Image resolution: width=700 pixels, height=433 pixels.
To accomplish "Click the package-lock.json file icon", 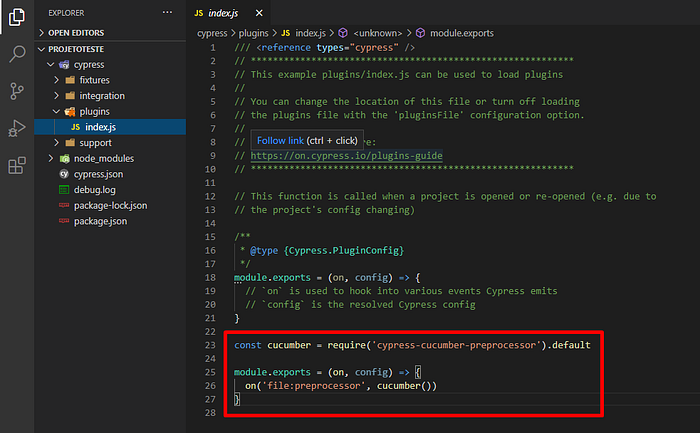I will (64, 205).
